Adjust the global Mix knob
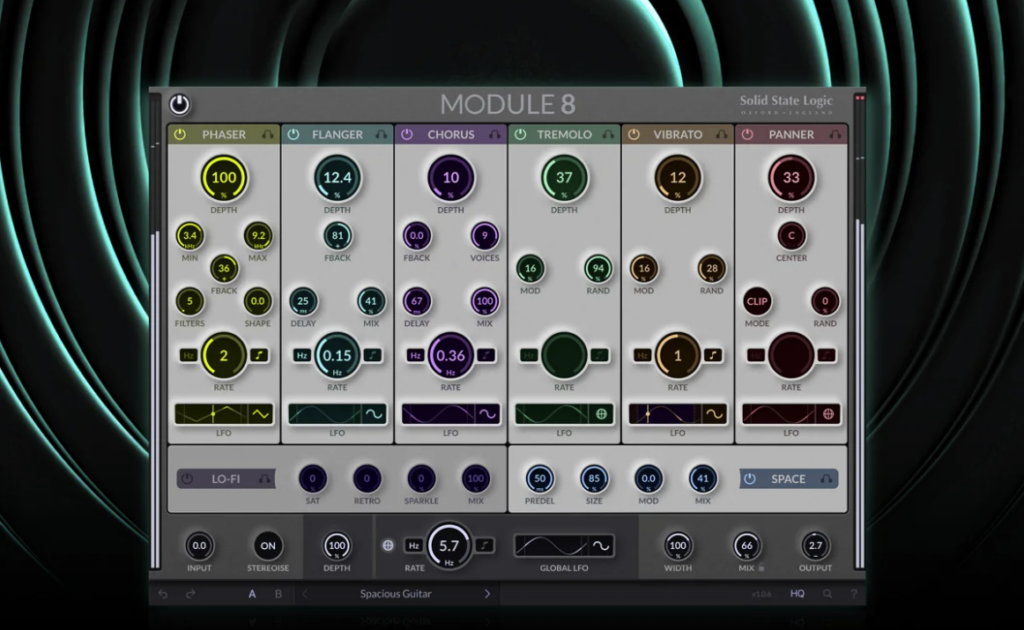Screen dimensions: 1024x630 pyautogui.click(x=748, y=546)
